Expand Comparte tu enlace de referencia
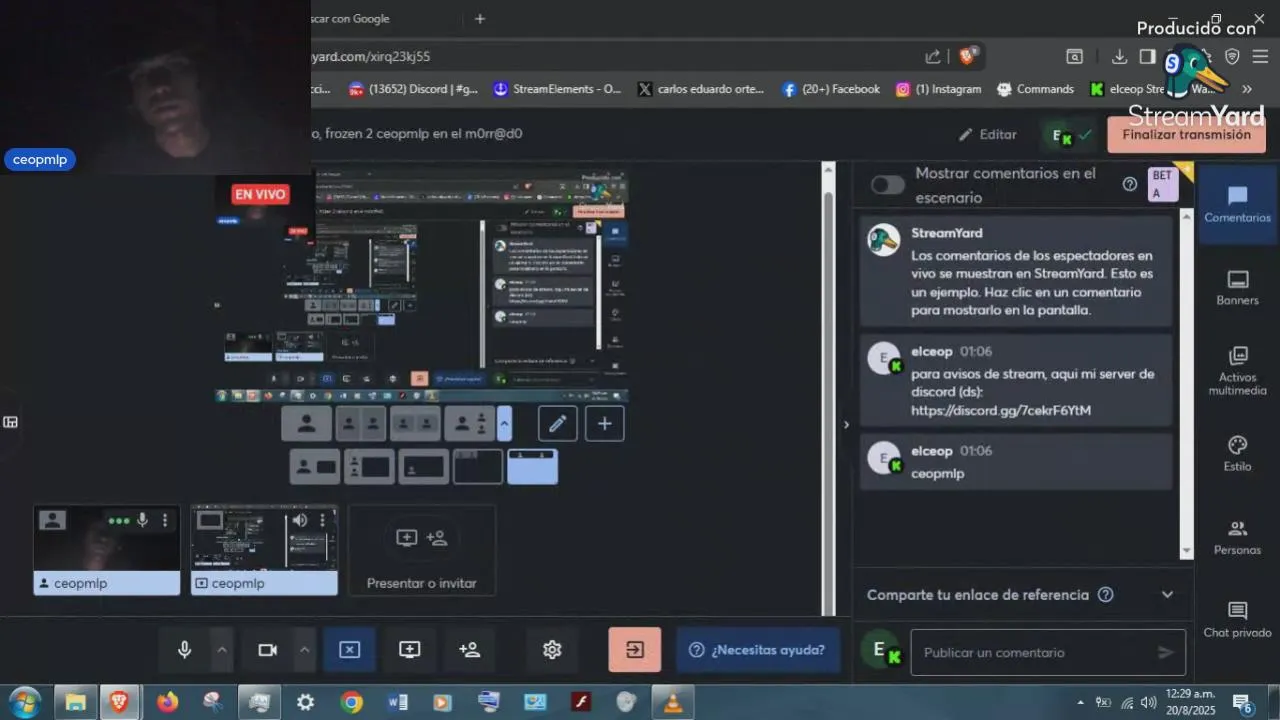1280x720 pixels. [x=1167, y=594]
